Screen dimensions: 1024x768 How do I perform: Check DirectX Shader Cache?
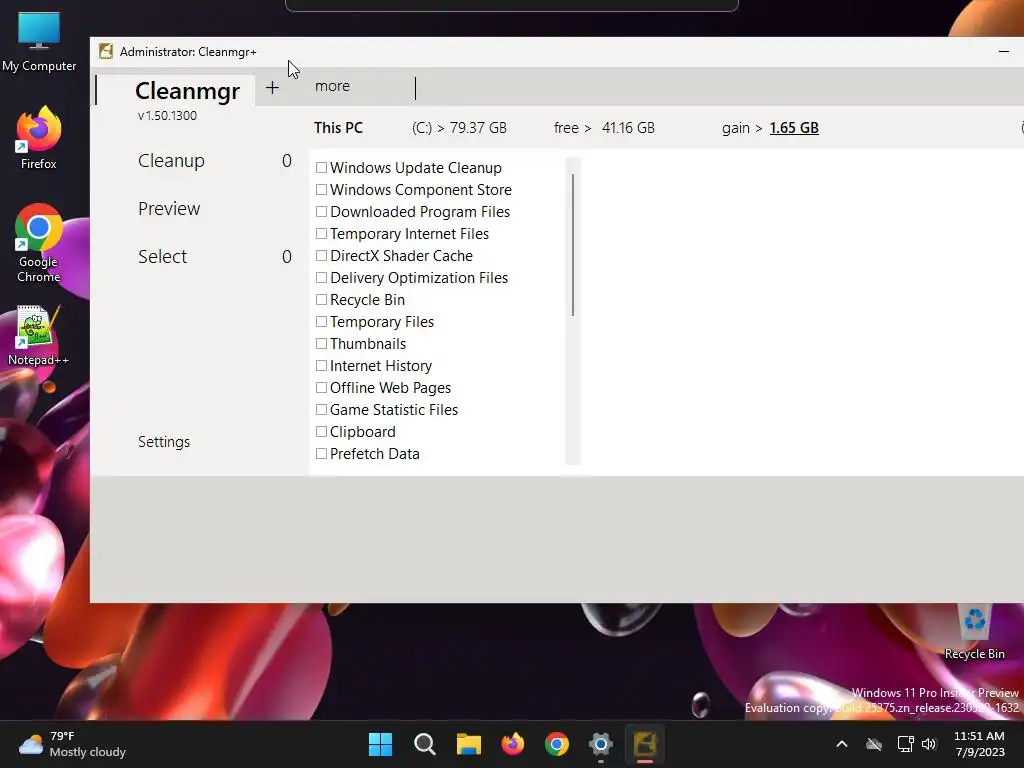pyautogui.click(x=321, y=255)
